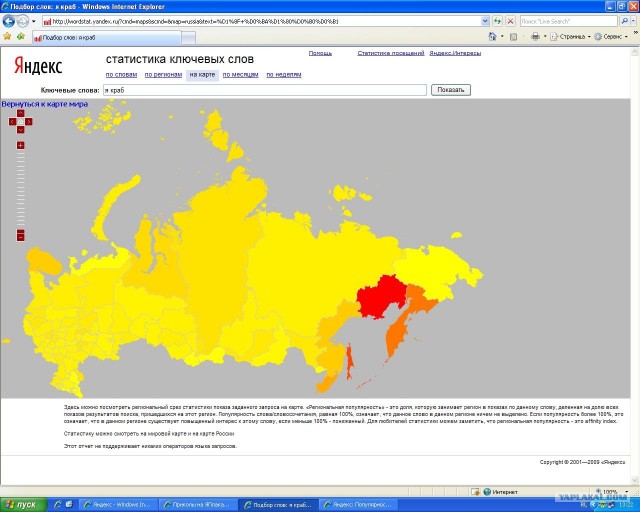The width and height of the screenshot is (640, 512).
Task: Launch Internet Explorer from quick launch
Action: click(58, 505)
